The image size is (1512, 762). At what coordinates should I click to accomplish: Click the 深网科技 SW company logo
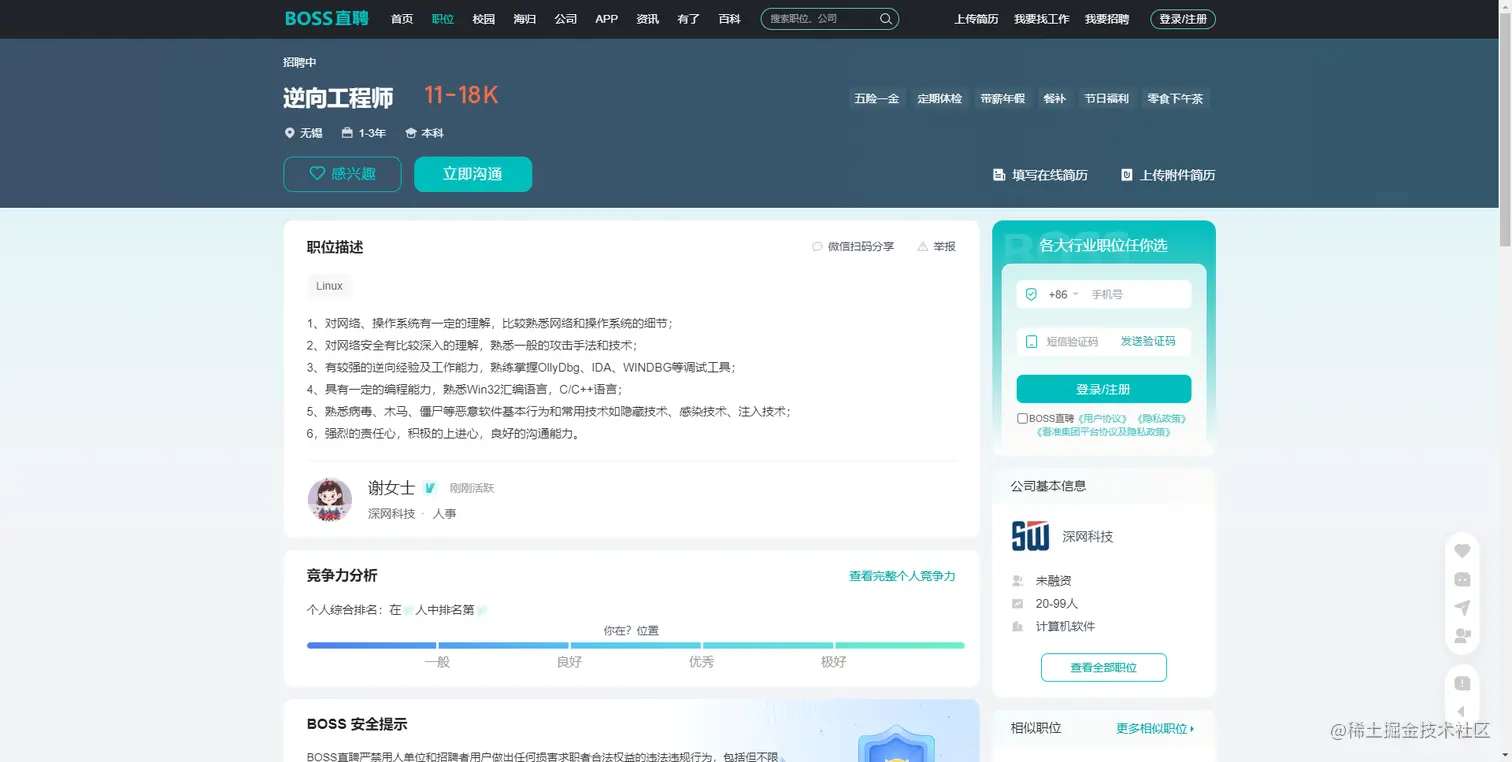point(1030,536)
